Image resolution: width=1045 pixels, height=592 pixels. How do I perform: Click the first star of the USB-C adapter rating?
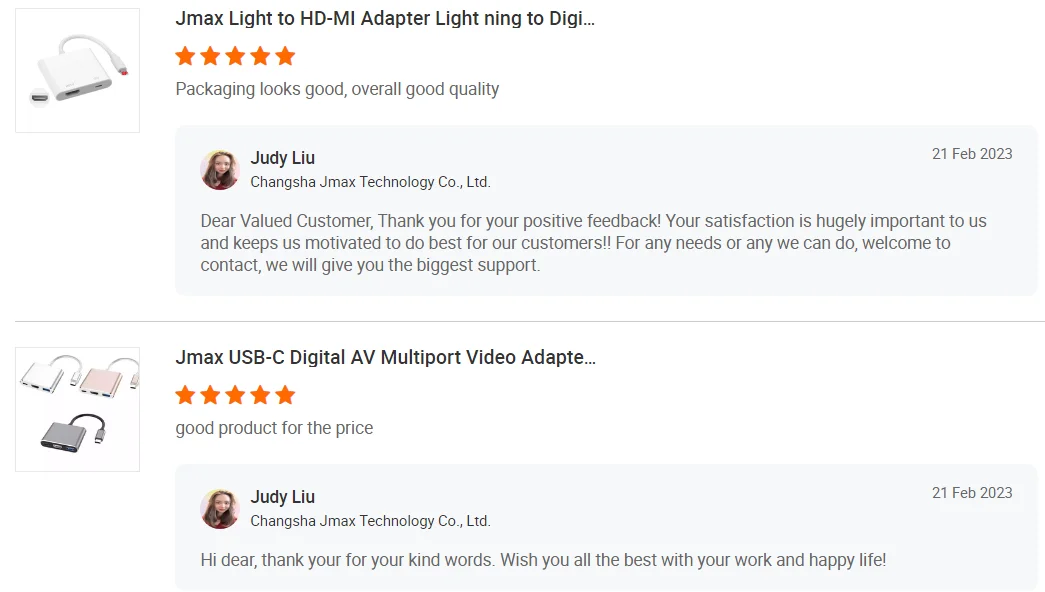click(x=185, y=395)
